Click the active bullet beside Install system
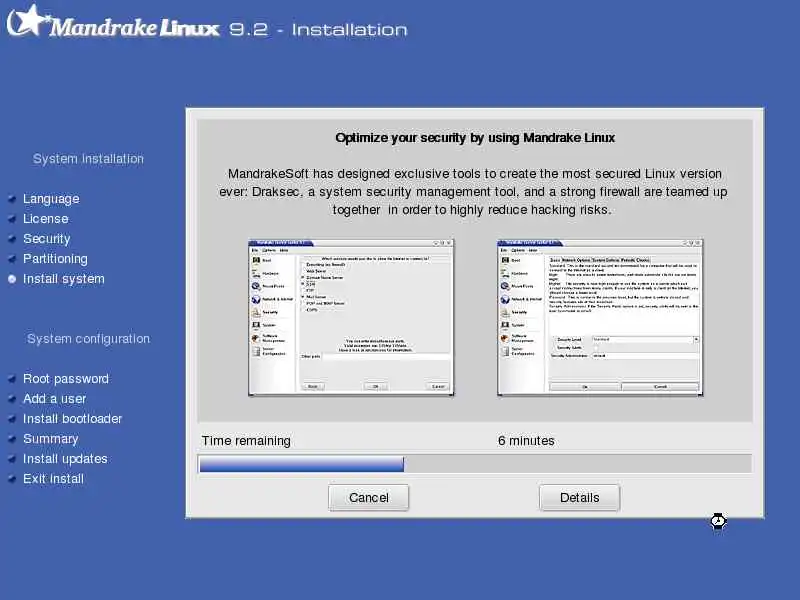The image size is (800, 600). tap(12, 279)
